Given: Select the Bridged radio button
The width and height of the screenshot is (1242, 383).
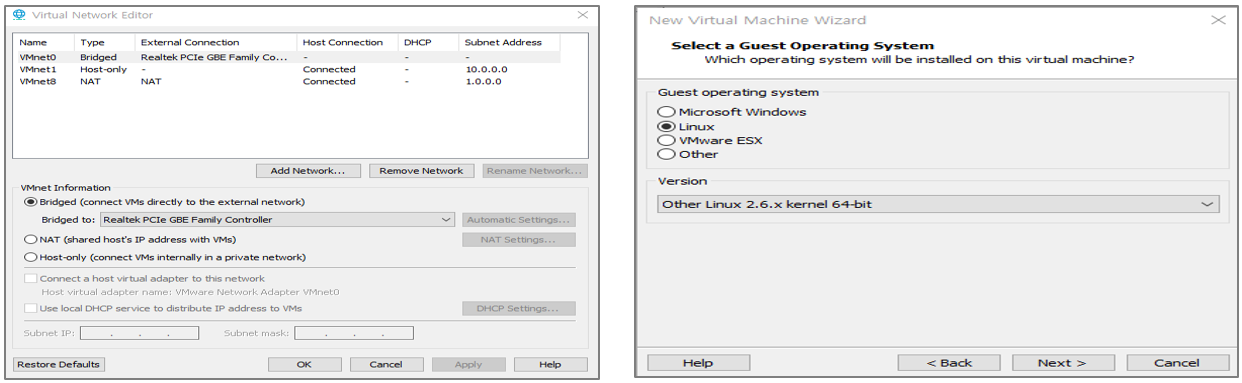Looking at the screenshot, I should tap(30, 201).
